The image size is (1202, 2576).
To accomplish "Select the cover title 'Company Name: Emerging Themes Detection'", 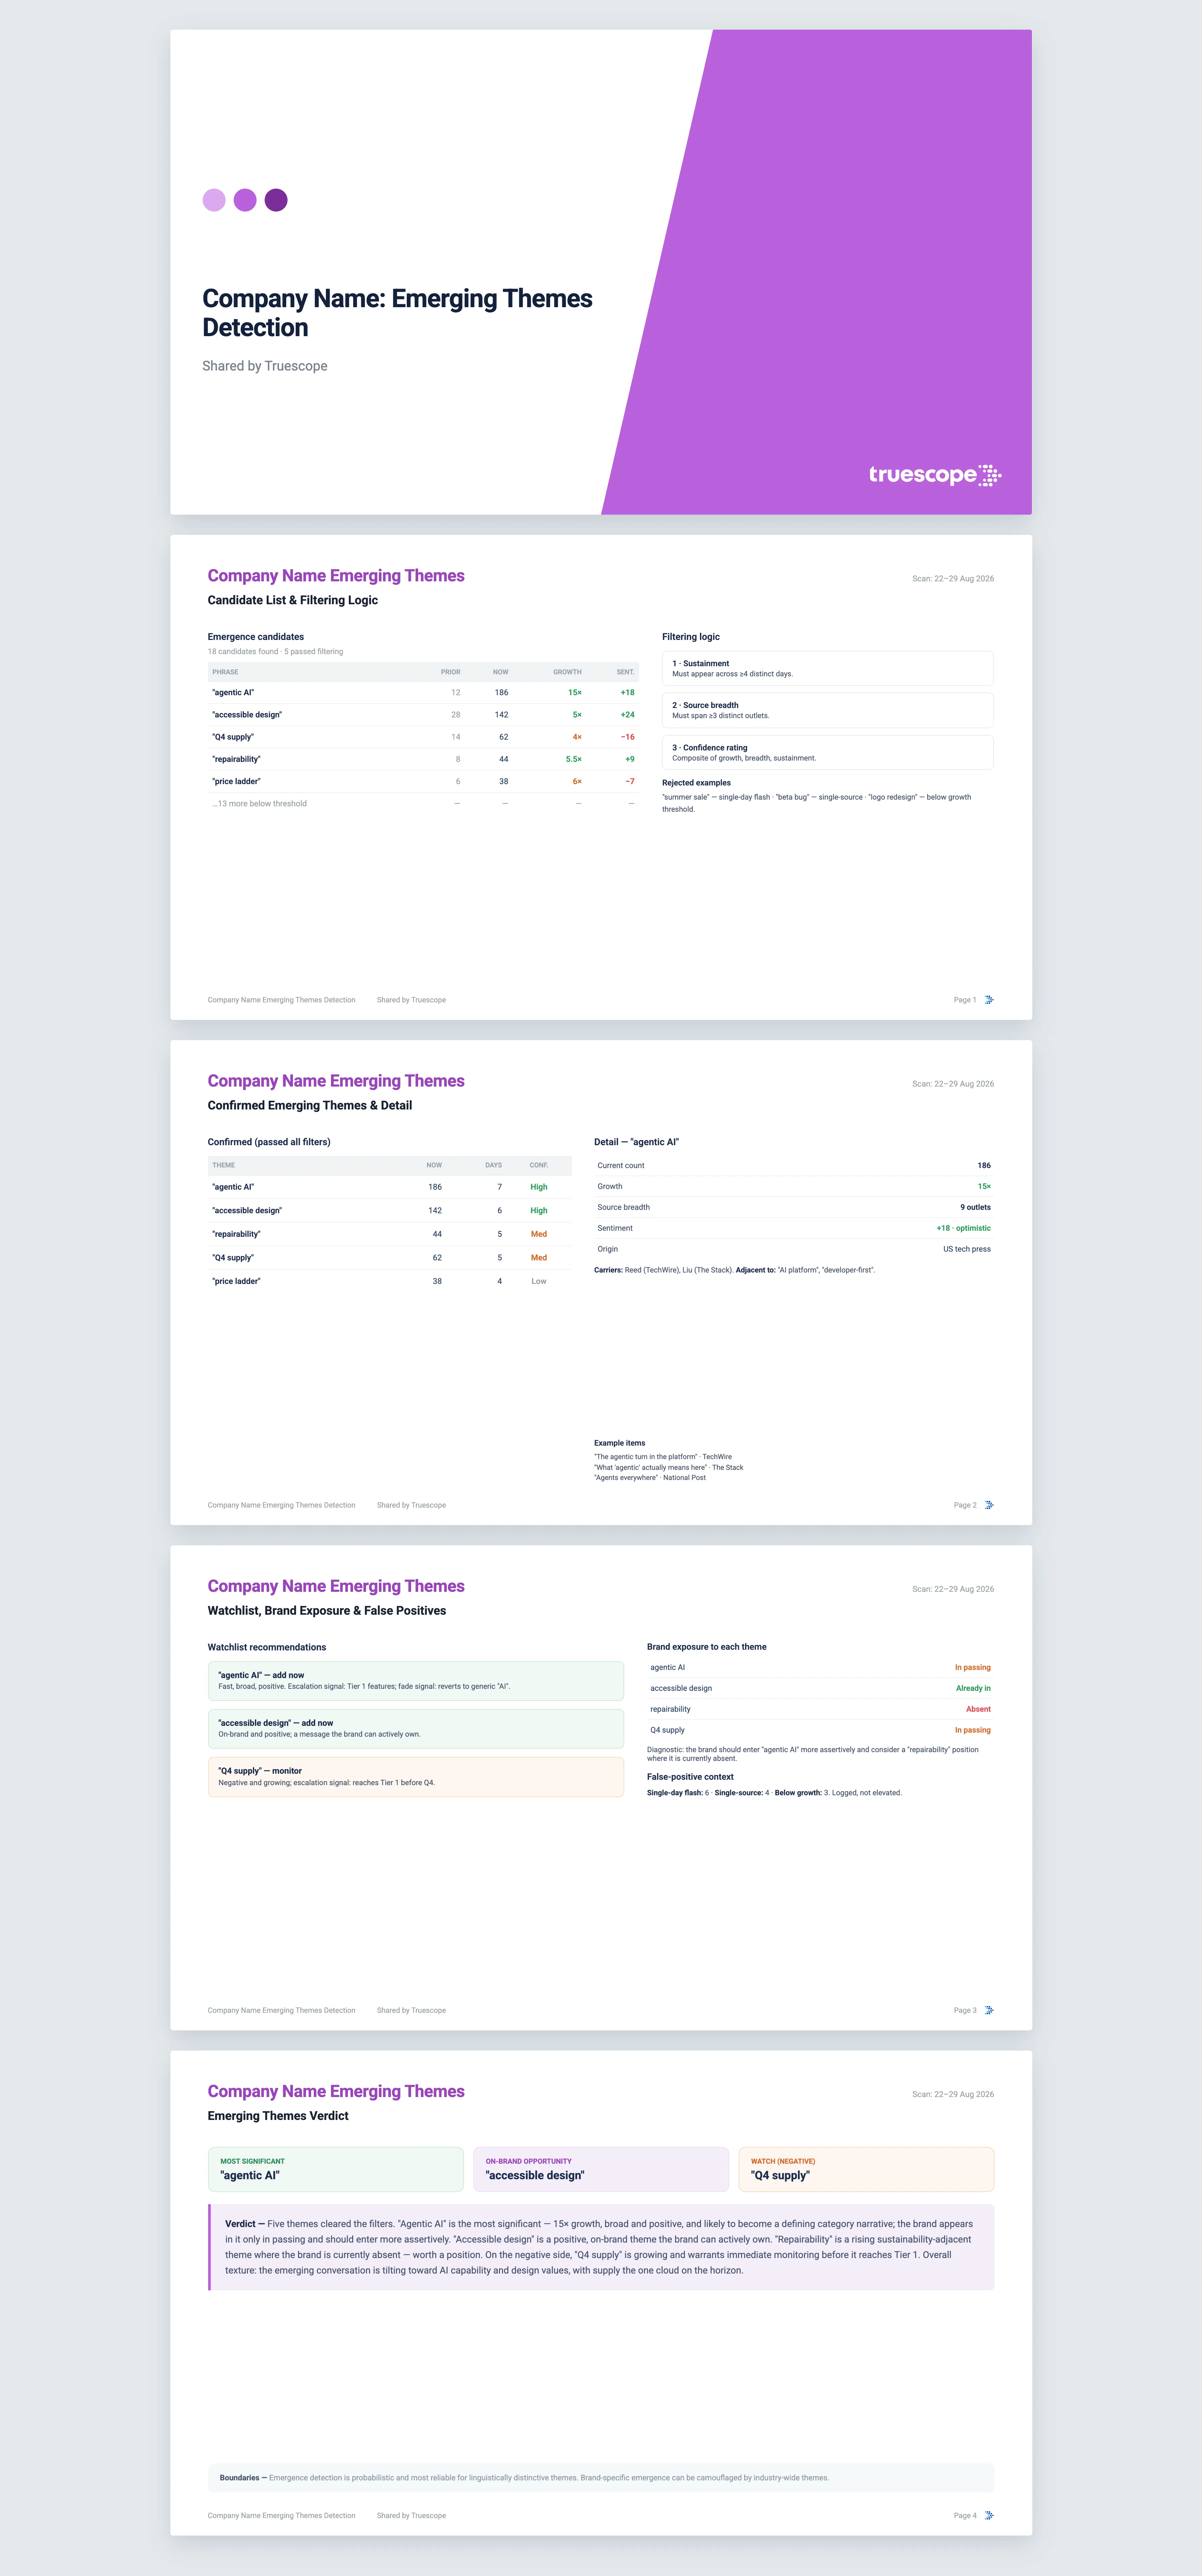I will tap(397, 313).
